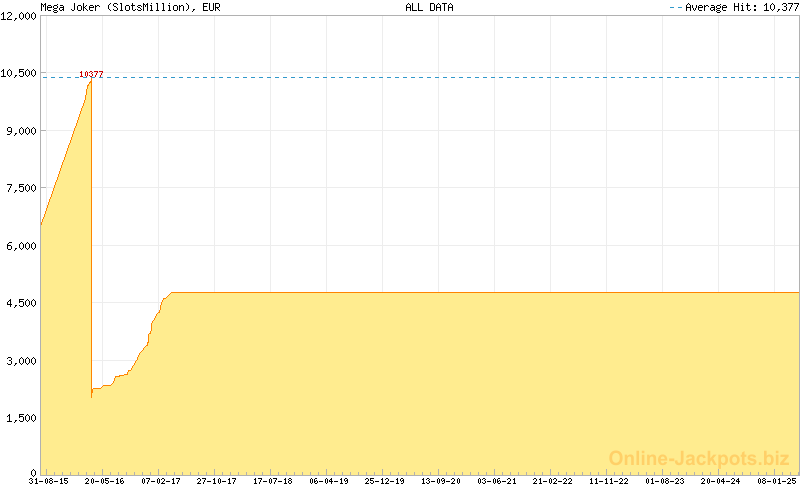800x490 pixels.
Task: Select the 'ALL DATA' heading at top
Action: (429, 7)
